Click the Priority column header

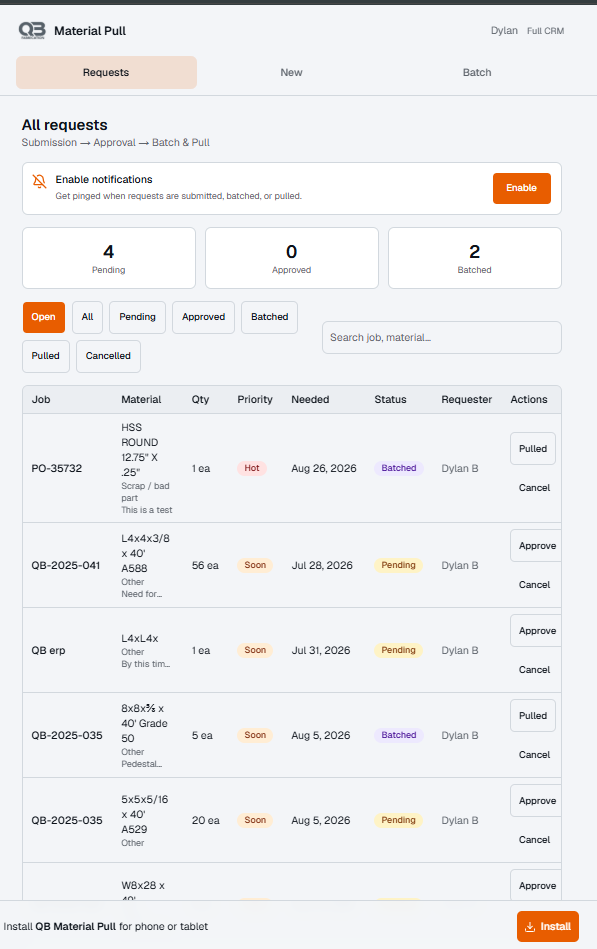tap(255, 399)
